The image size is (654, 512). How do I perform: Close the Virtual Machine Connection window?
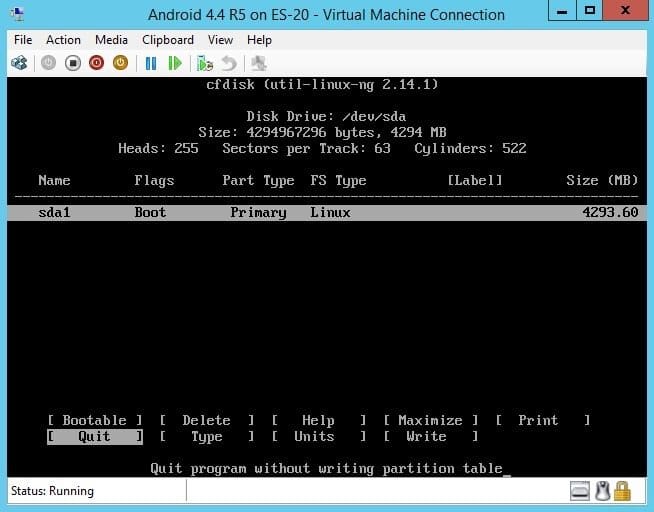625,11
